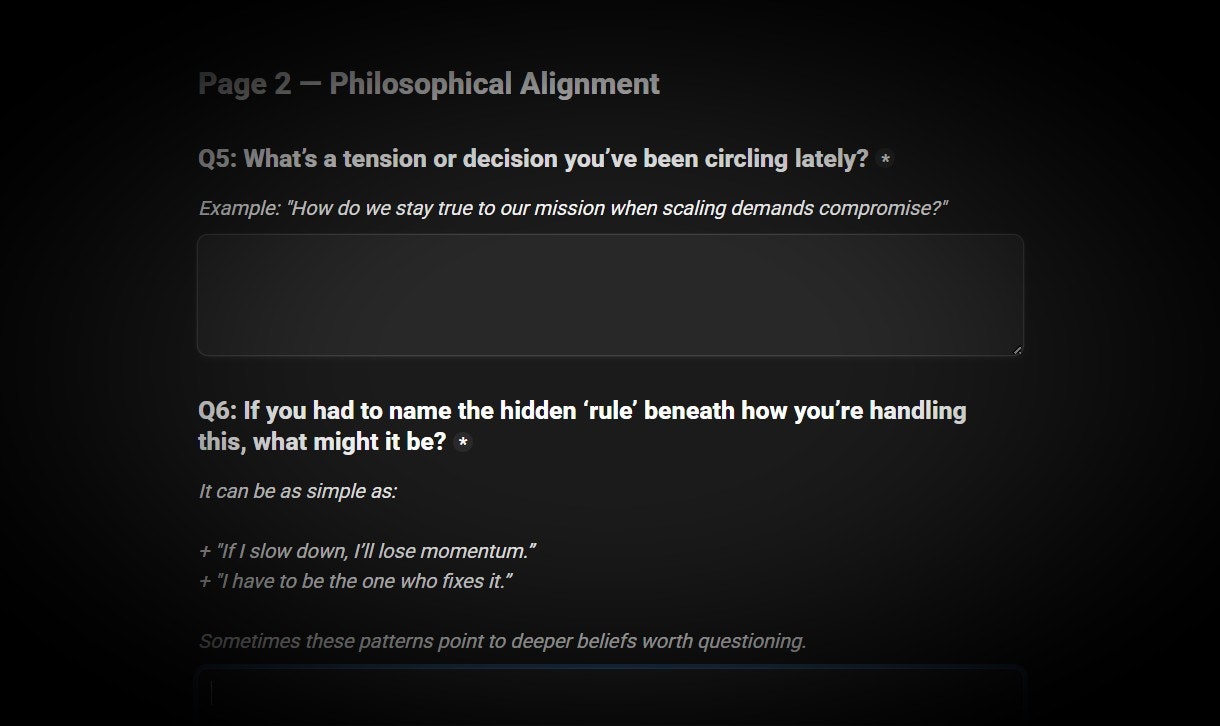Select the Page 2 Philosophical Alignment heading
The image size is (1220, 726).
tap(429, 84)
